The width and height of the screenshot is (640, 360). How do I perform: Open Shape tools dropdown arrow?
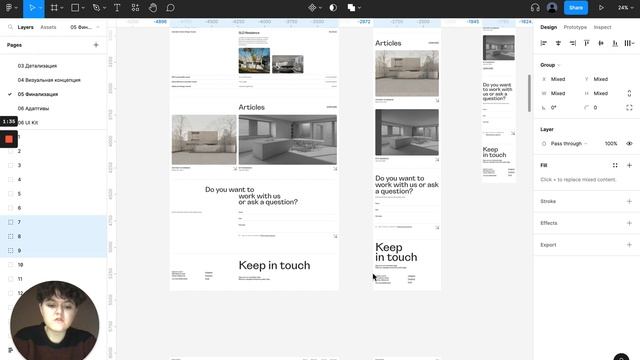coord(83,8)
